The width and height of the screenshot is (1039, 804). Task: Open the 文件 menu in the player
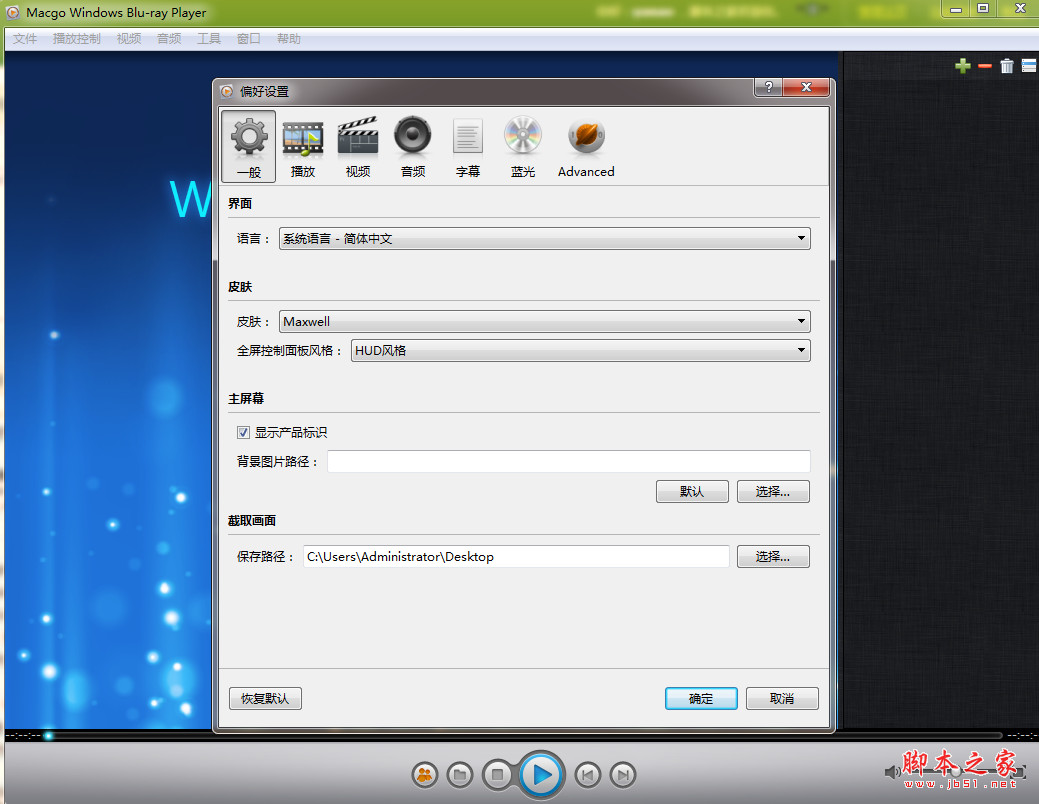point(25,39)
